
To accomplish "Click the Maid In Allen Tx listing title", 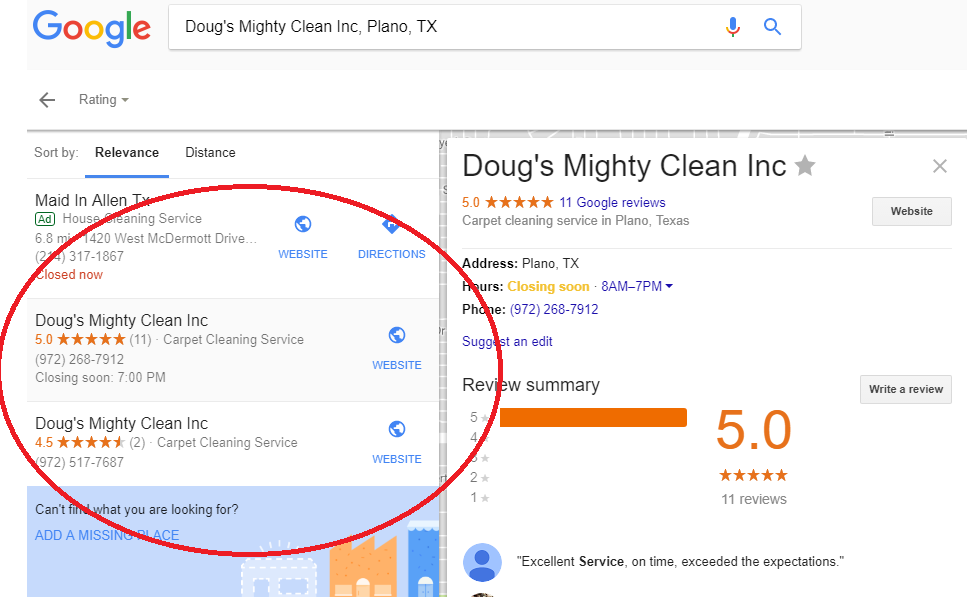I will (93, 200).
